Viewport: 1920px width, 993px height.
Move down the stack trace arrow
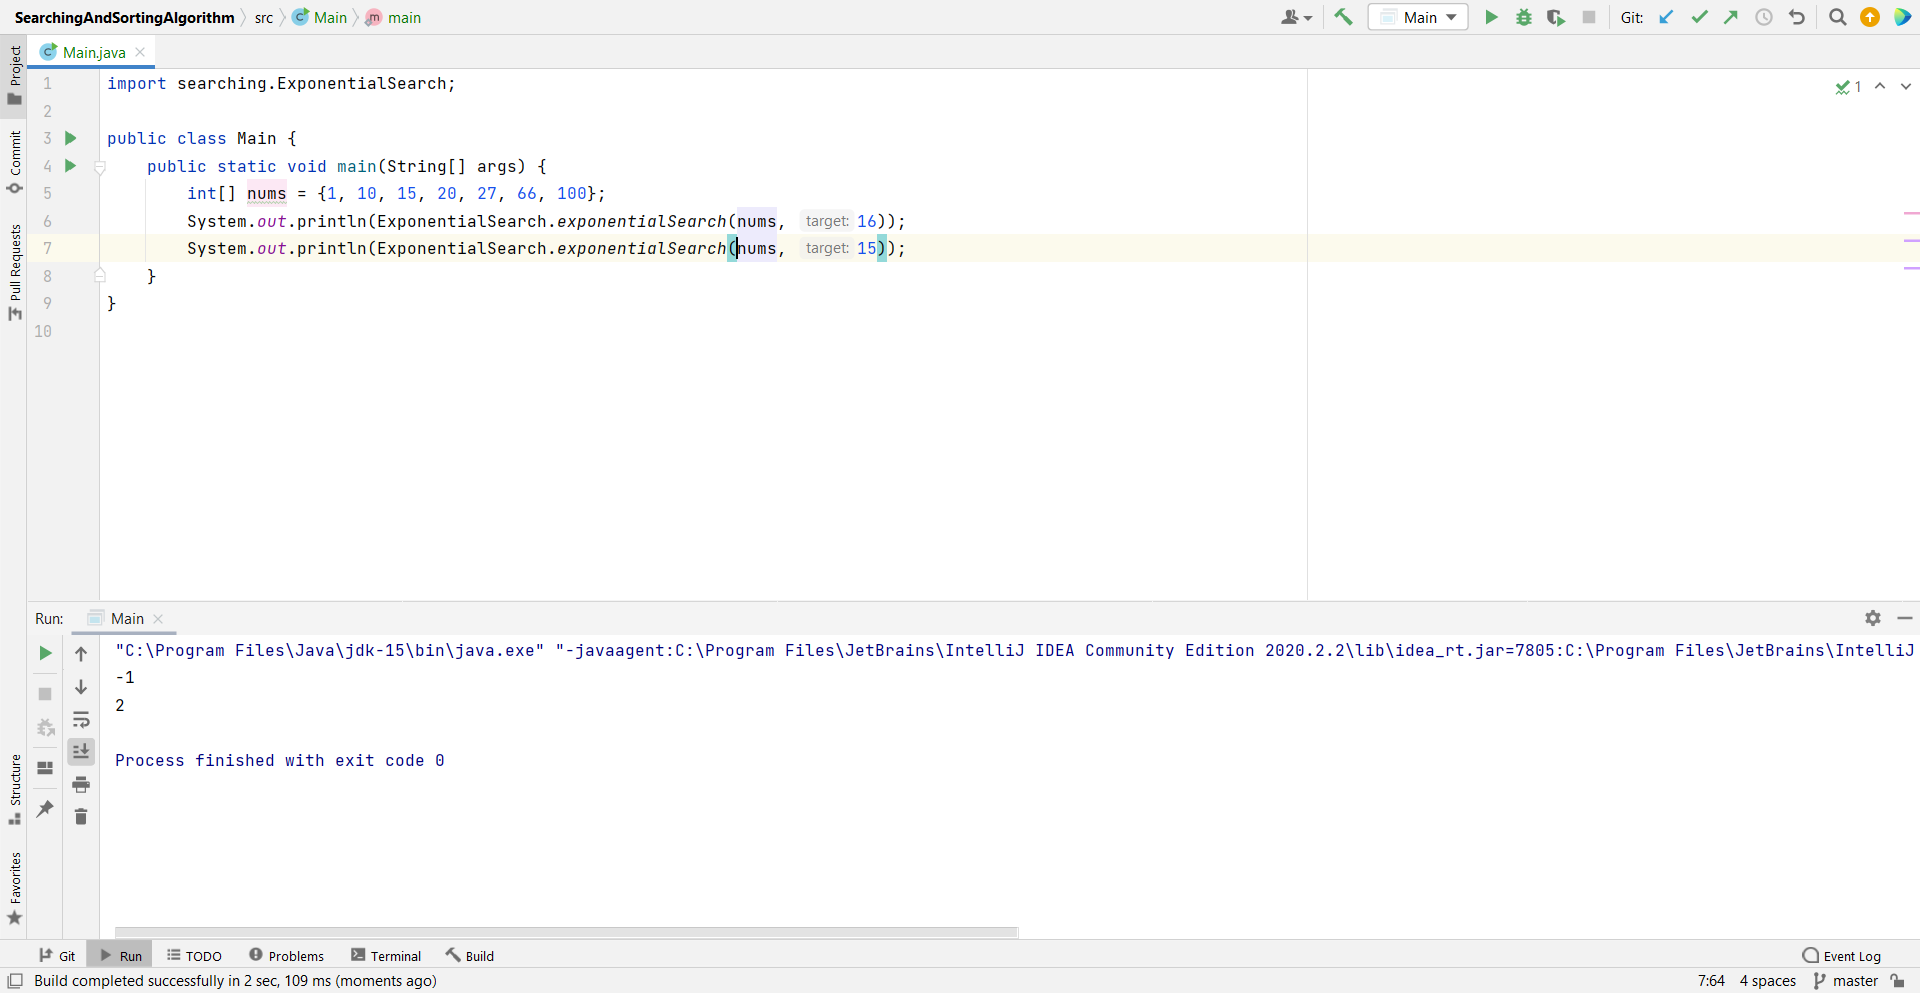coord(81,687)
